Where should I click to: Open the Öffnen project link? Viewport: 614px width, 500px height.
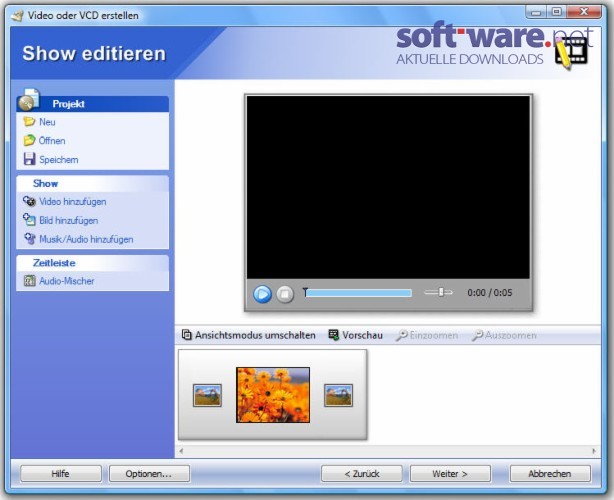(x=52, y=141)
